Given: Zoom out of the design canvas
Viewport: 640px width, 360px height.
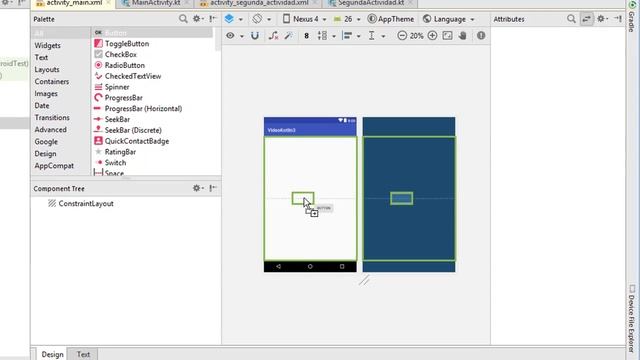Looking at the screenshot, I should [402, 36].
